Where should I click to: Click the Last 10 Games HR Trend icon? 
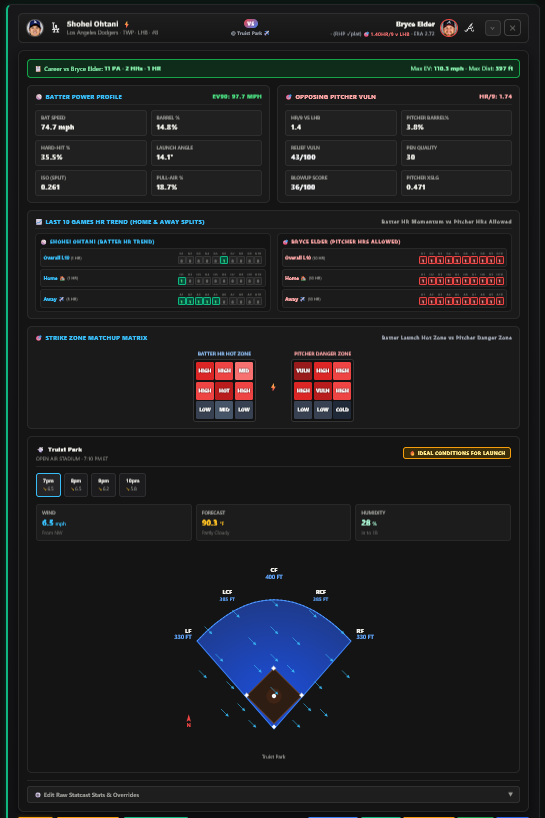pyautogui.click(x=39, y=222)
